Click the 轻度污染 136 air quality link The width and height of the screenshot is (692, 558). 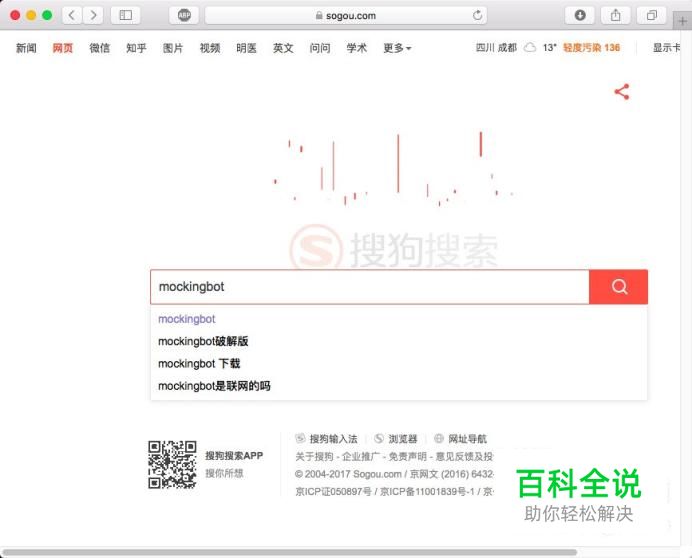point(591,48)
